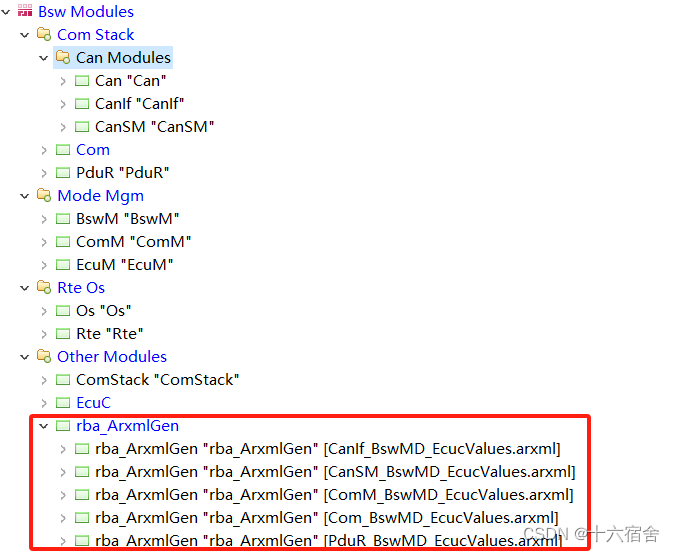Viewport: 675px width, 552px height.
Task: Select the Mode Mgm label
Action: [x=100, y=196]
